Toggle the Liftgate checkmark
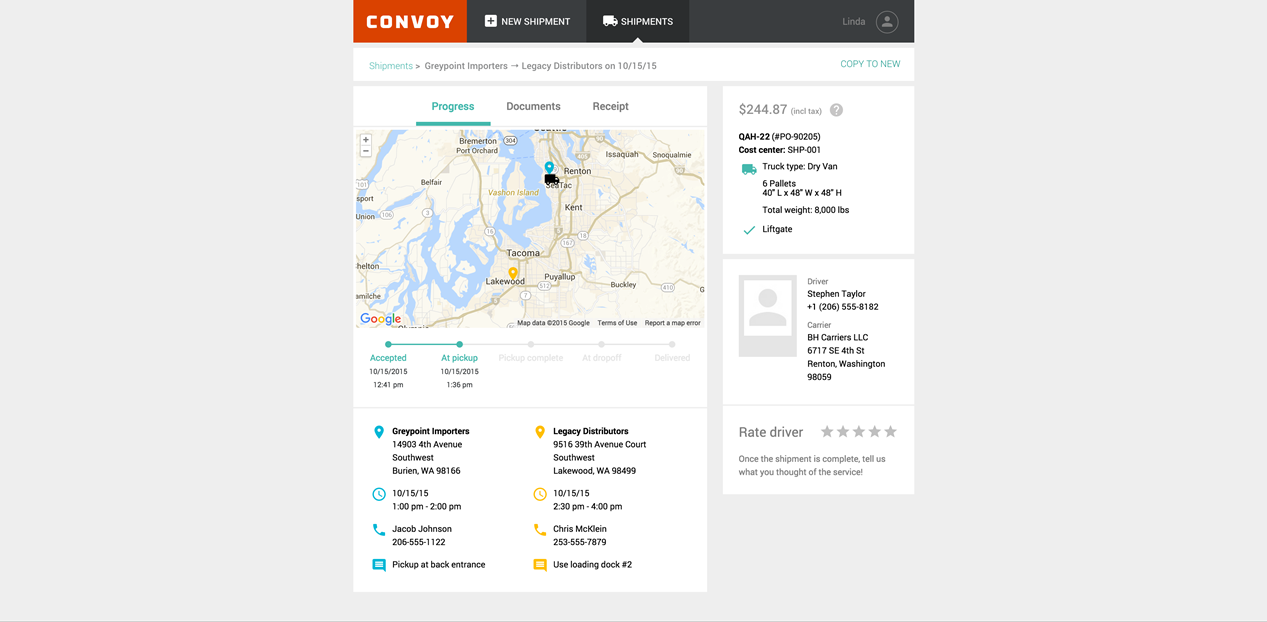This screenshot has height=622, width=1267. 748,229
